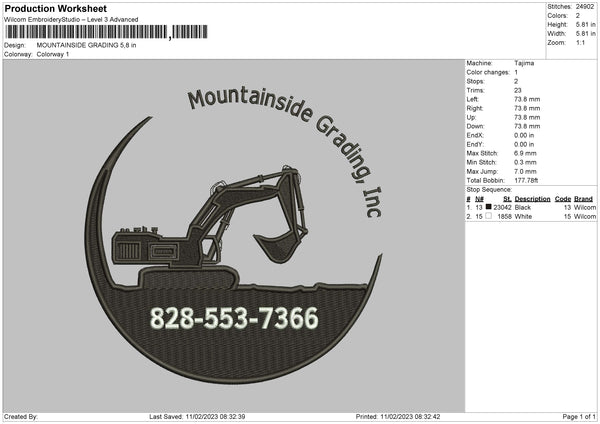Screen dimensions: 600x424
Task: Click the Max Jump value 7.0 mm
Action: [x=525, y=171]
